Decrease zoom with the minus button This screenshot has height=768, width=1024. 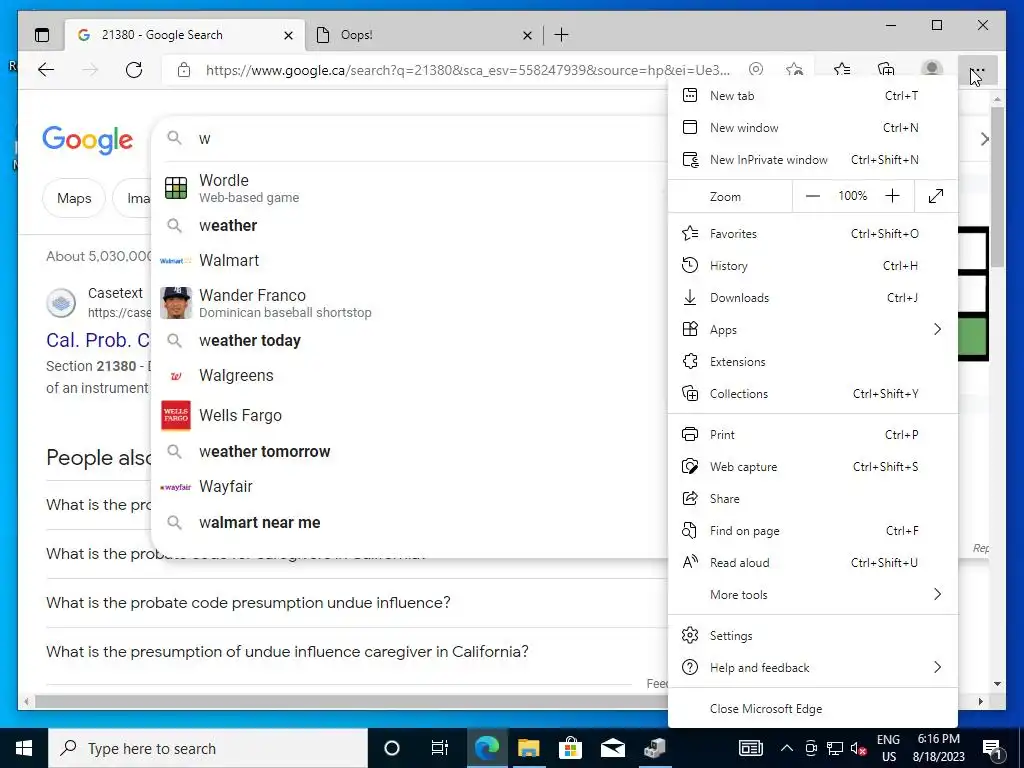(x=812, y=196)
